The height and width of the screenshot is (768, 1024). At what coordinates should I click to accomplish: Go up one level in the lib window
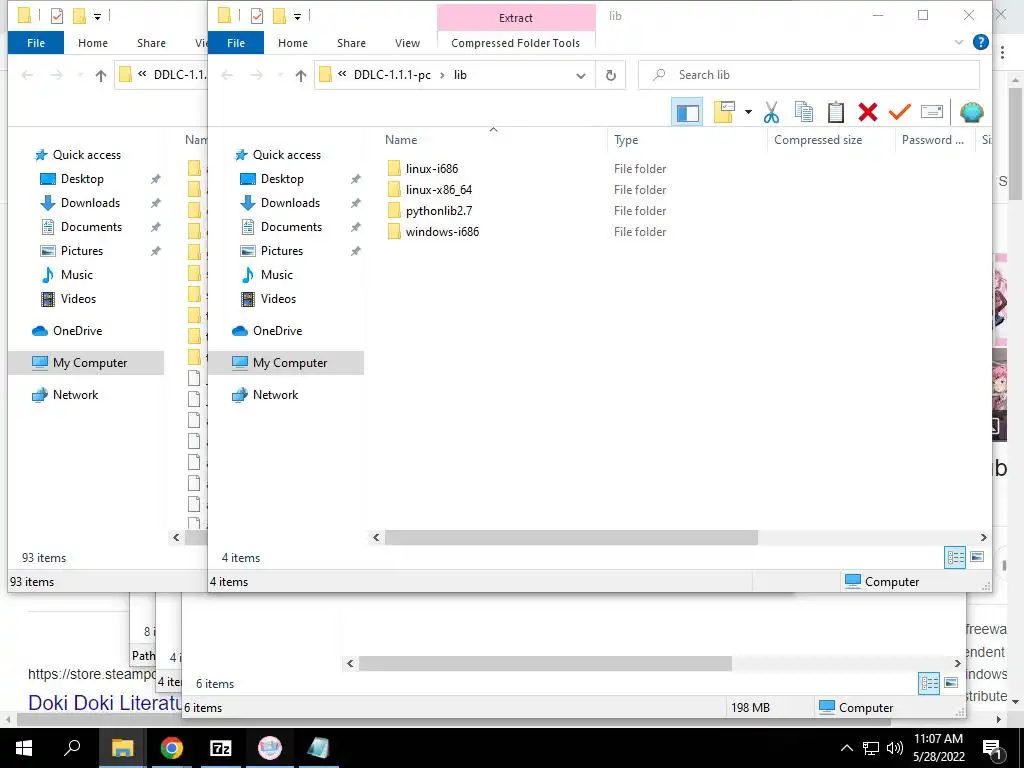[300, 76]
